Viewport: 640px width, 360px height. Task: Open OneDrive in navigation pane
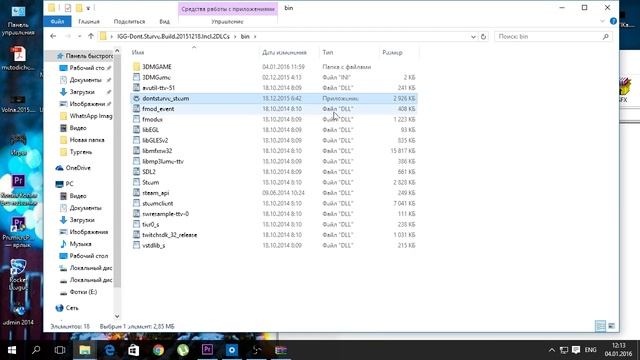point(73,168)
